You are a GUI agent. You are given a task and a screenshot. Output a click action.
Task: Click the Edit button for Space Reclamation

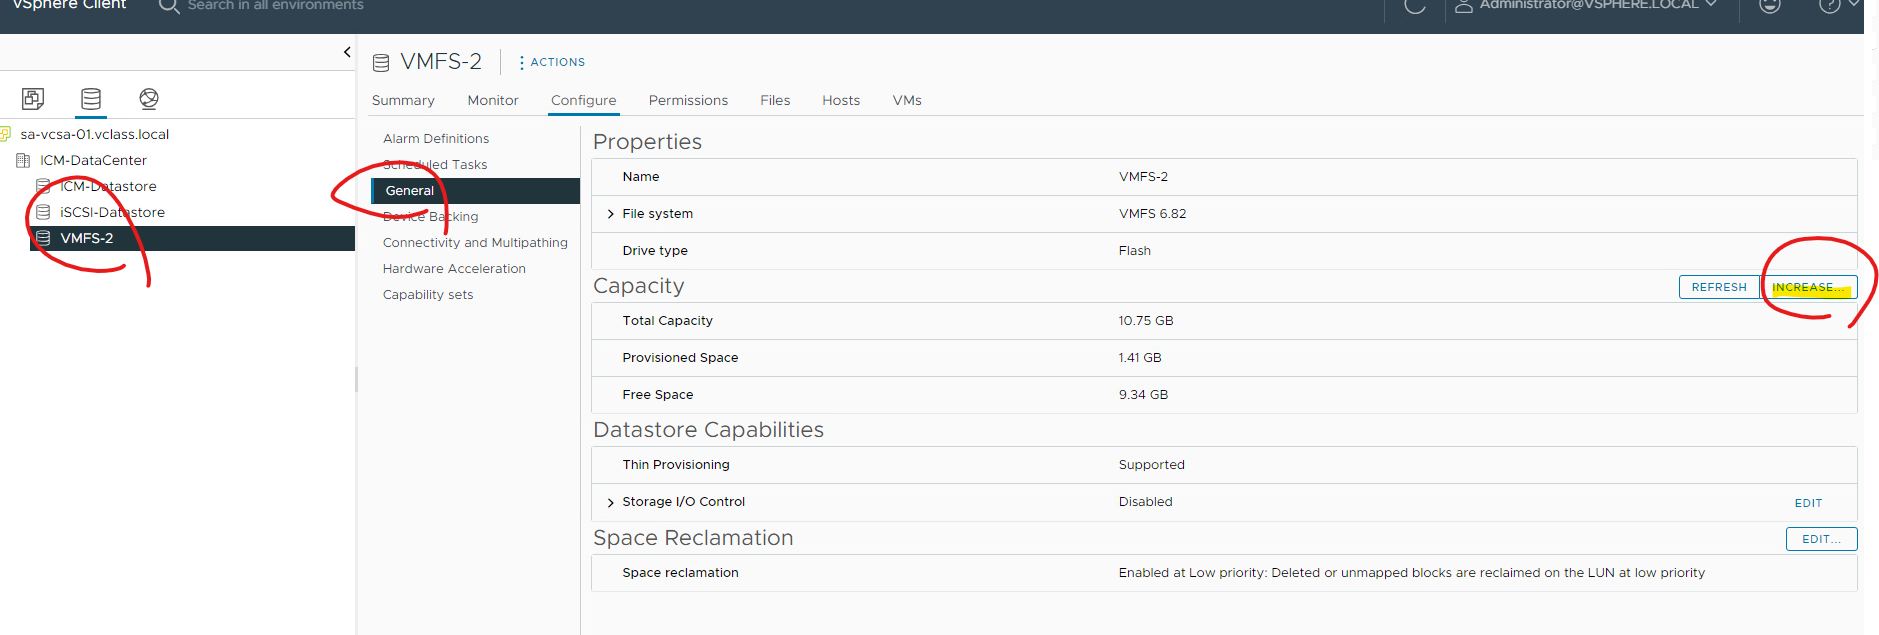point(1821,539)
